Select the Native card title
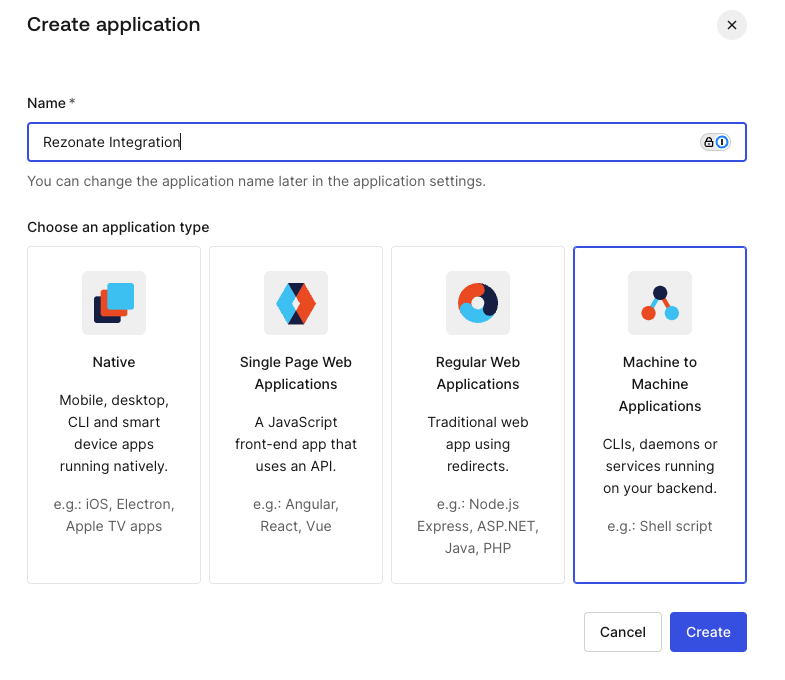Viewport: 785px width, 680px height. tap(114, 362)
